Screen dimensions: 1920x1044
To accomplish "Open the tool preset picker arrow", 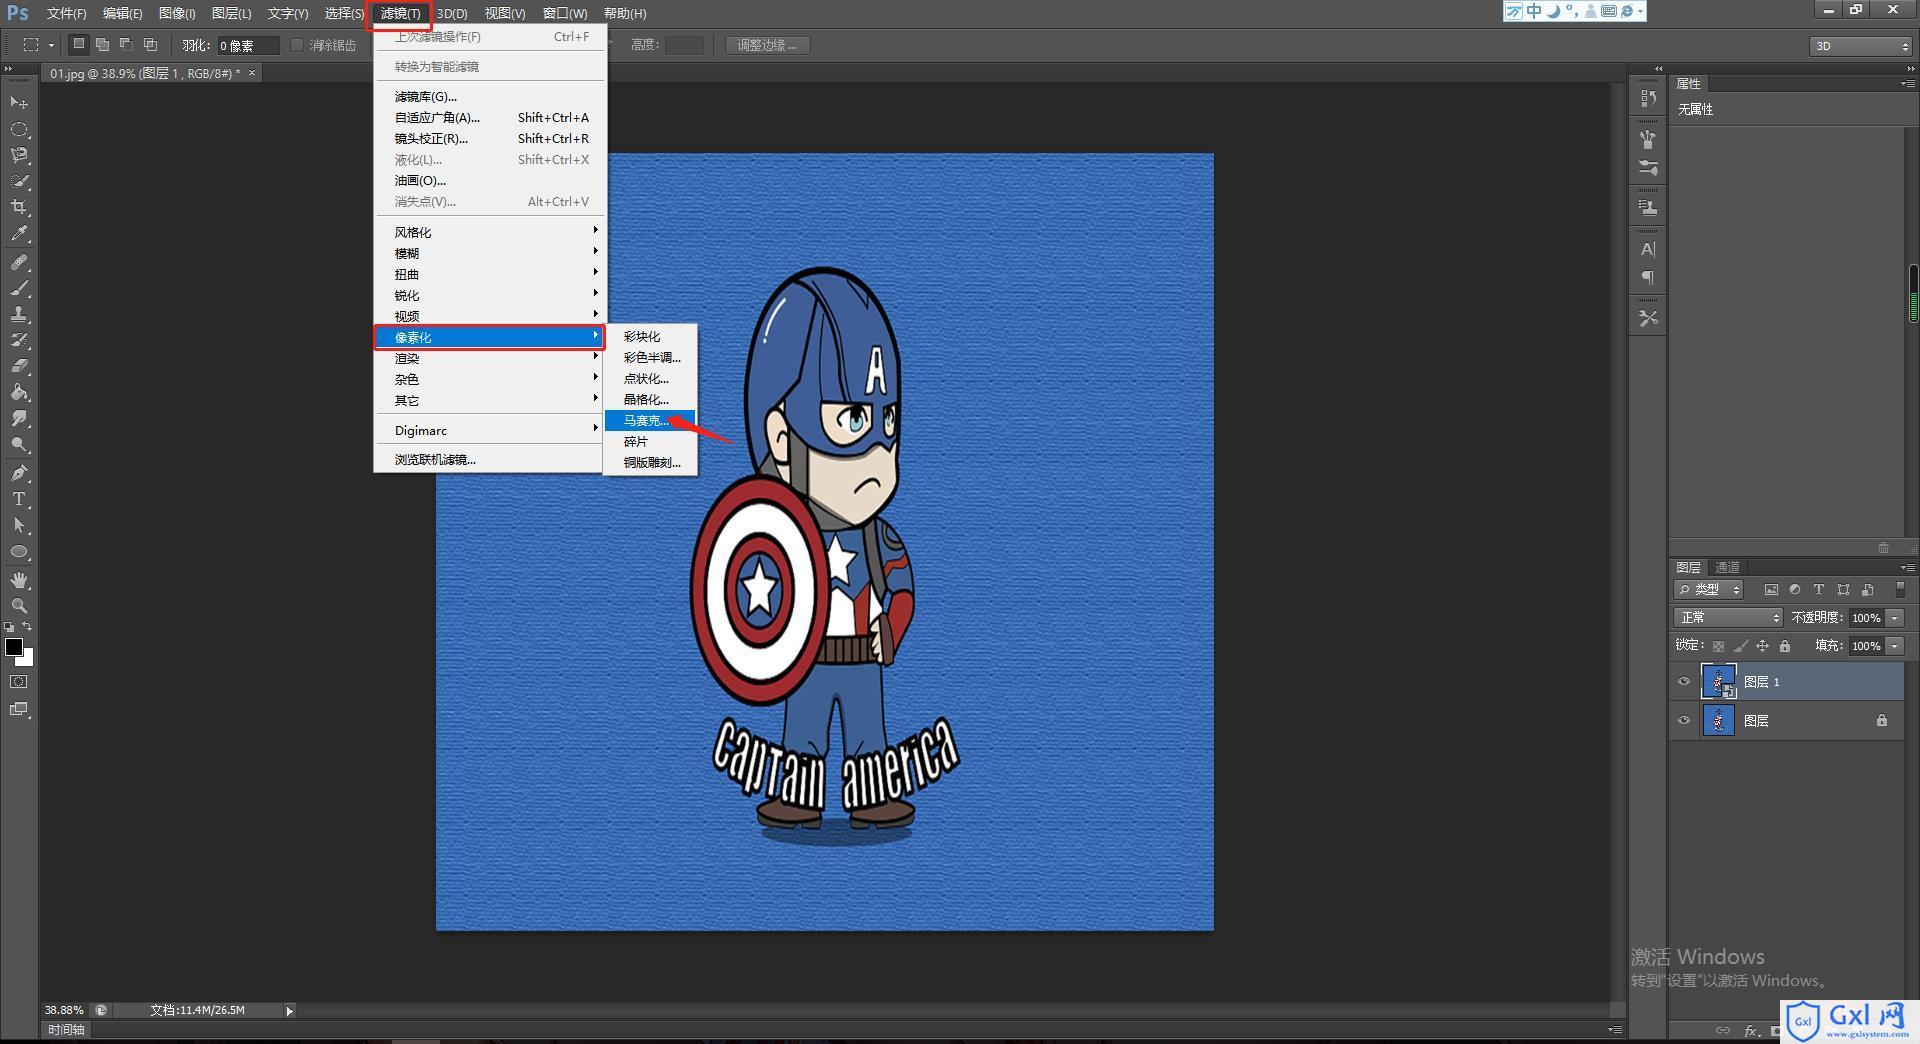I will 51,45.
